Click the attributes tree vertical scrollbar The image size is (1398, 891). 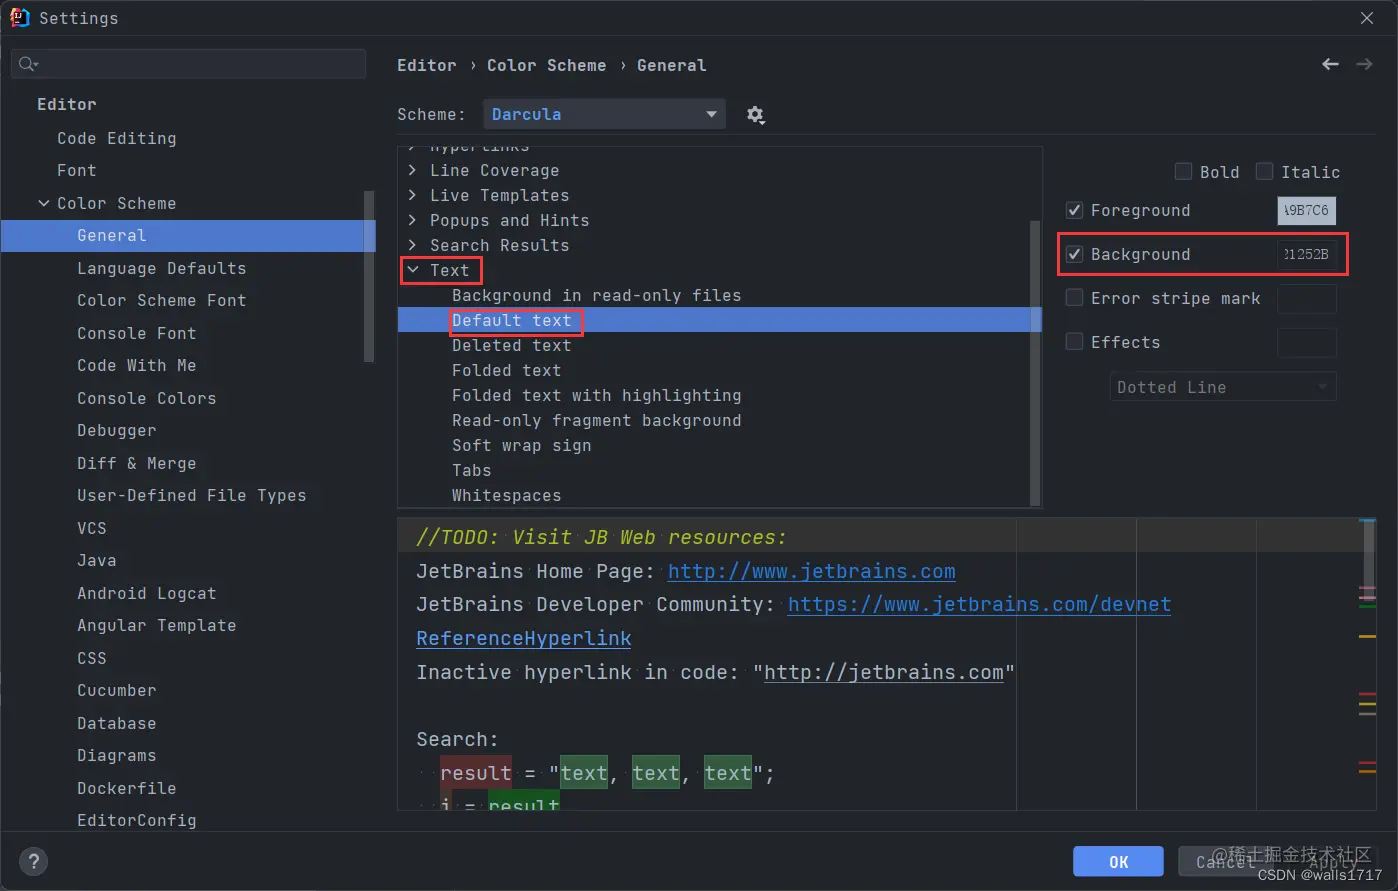click(x=1035, y=362)
